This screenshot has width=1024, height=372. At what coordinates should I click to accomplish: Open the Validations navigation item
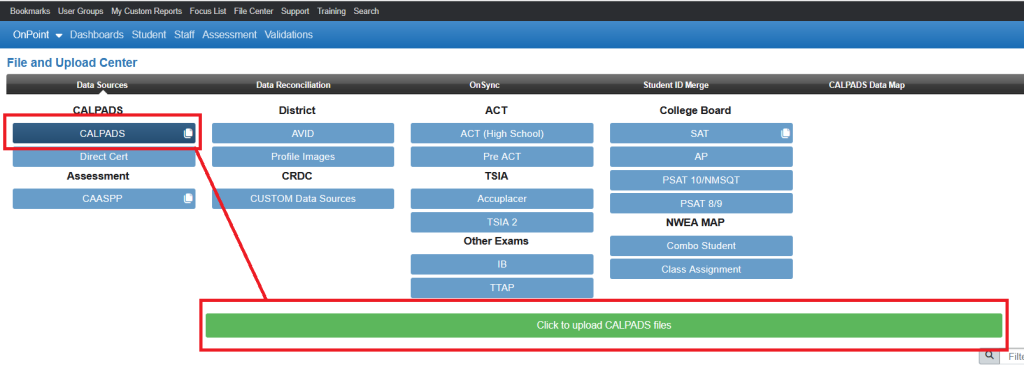point(289,35)
